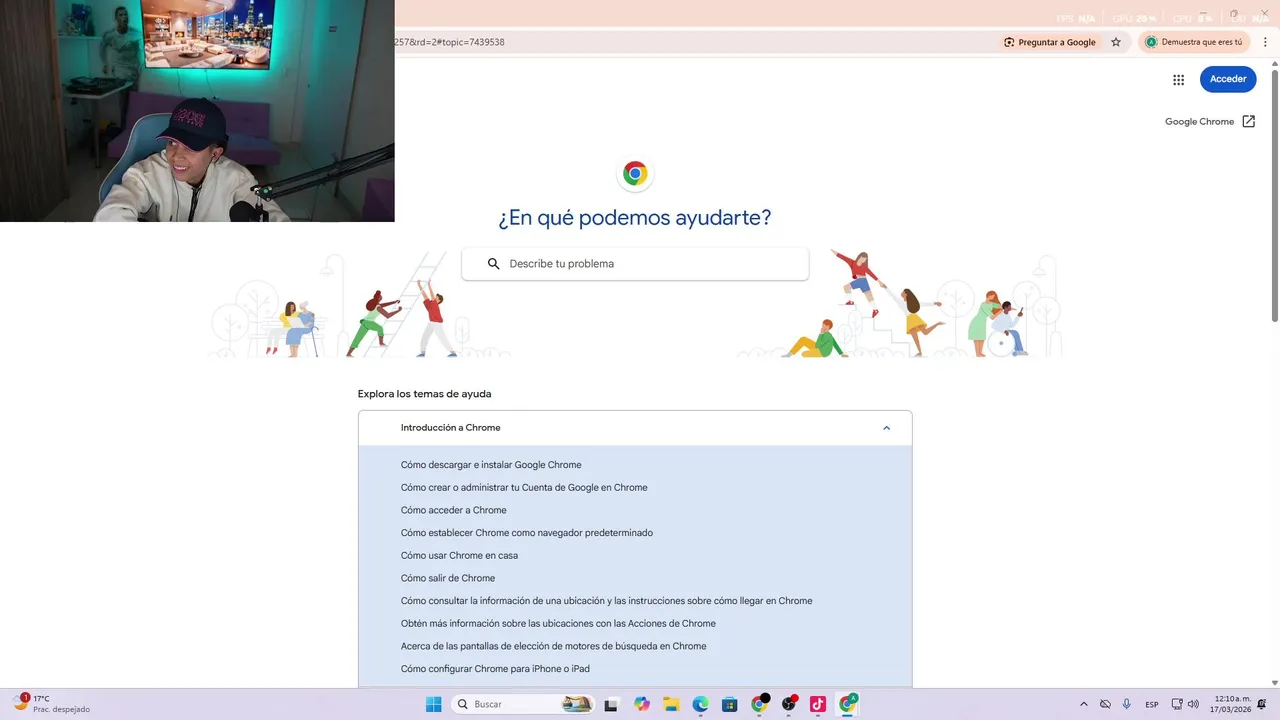Open Microsoft Edge from the taskbar

pyautogui.click(x=700, y=704)
